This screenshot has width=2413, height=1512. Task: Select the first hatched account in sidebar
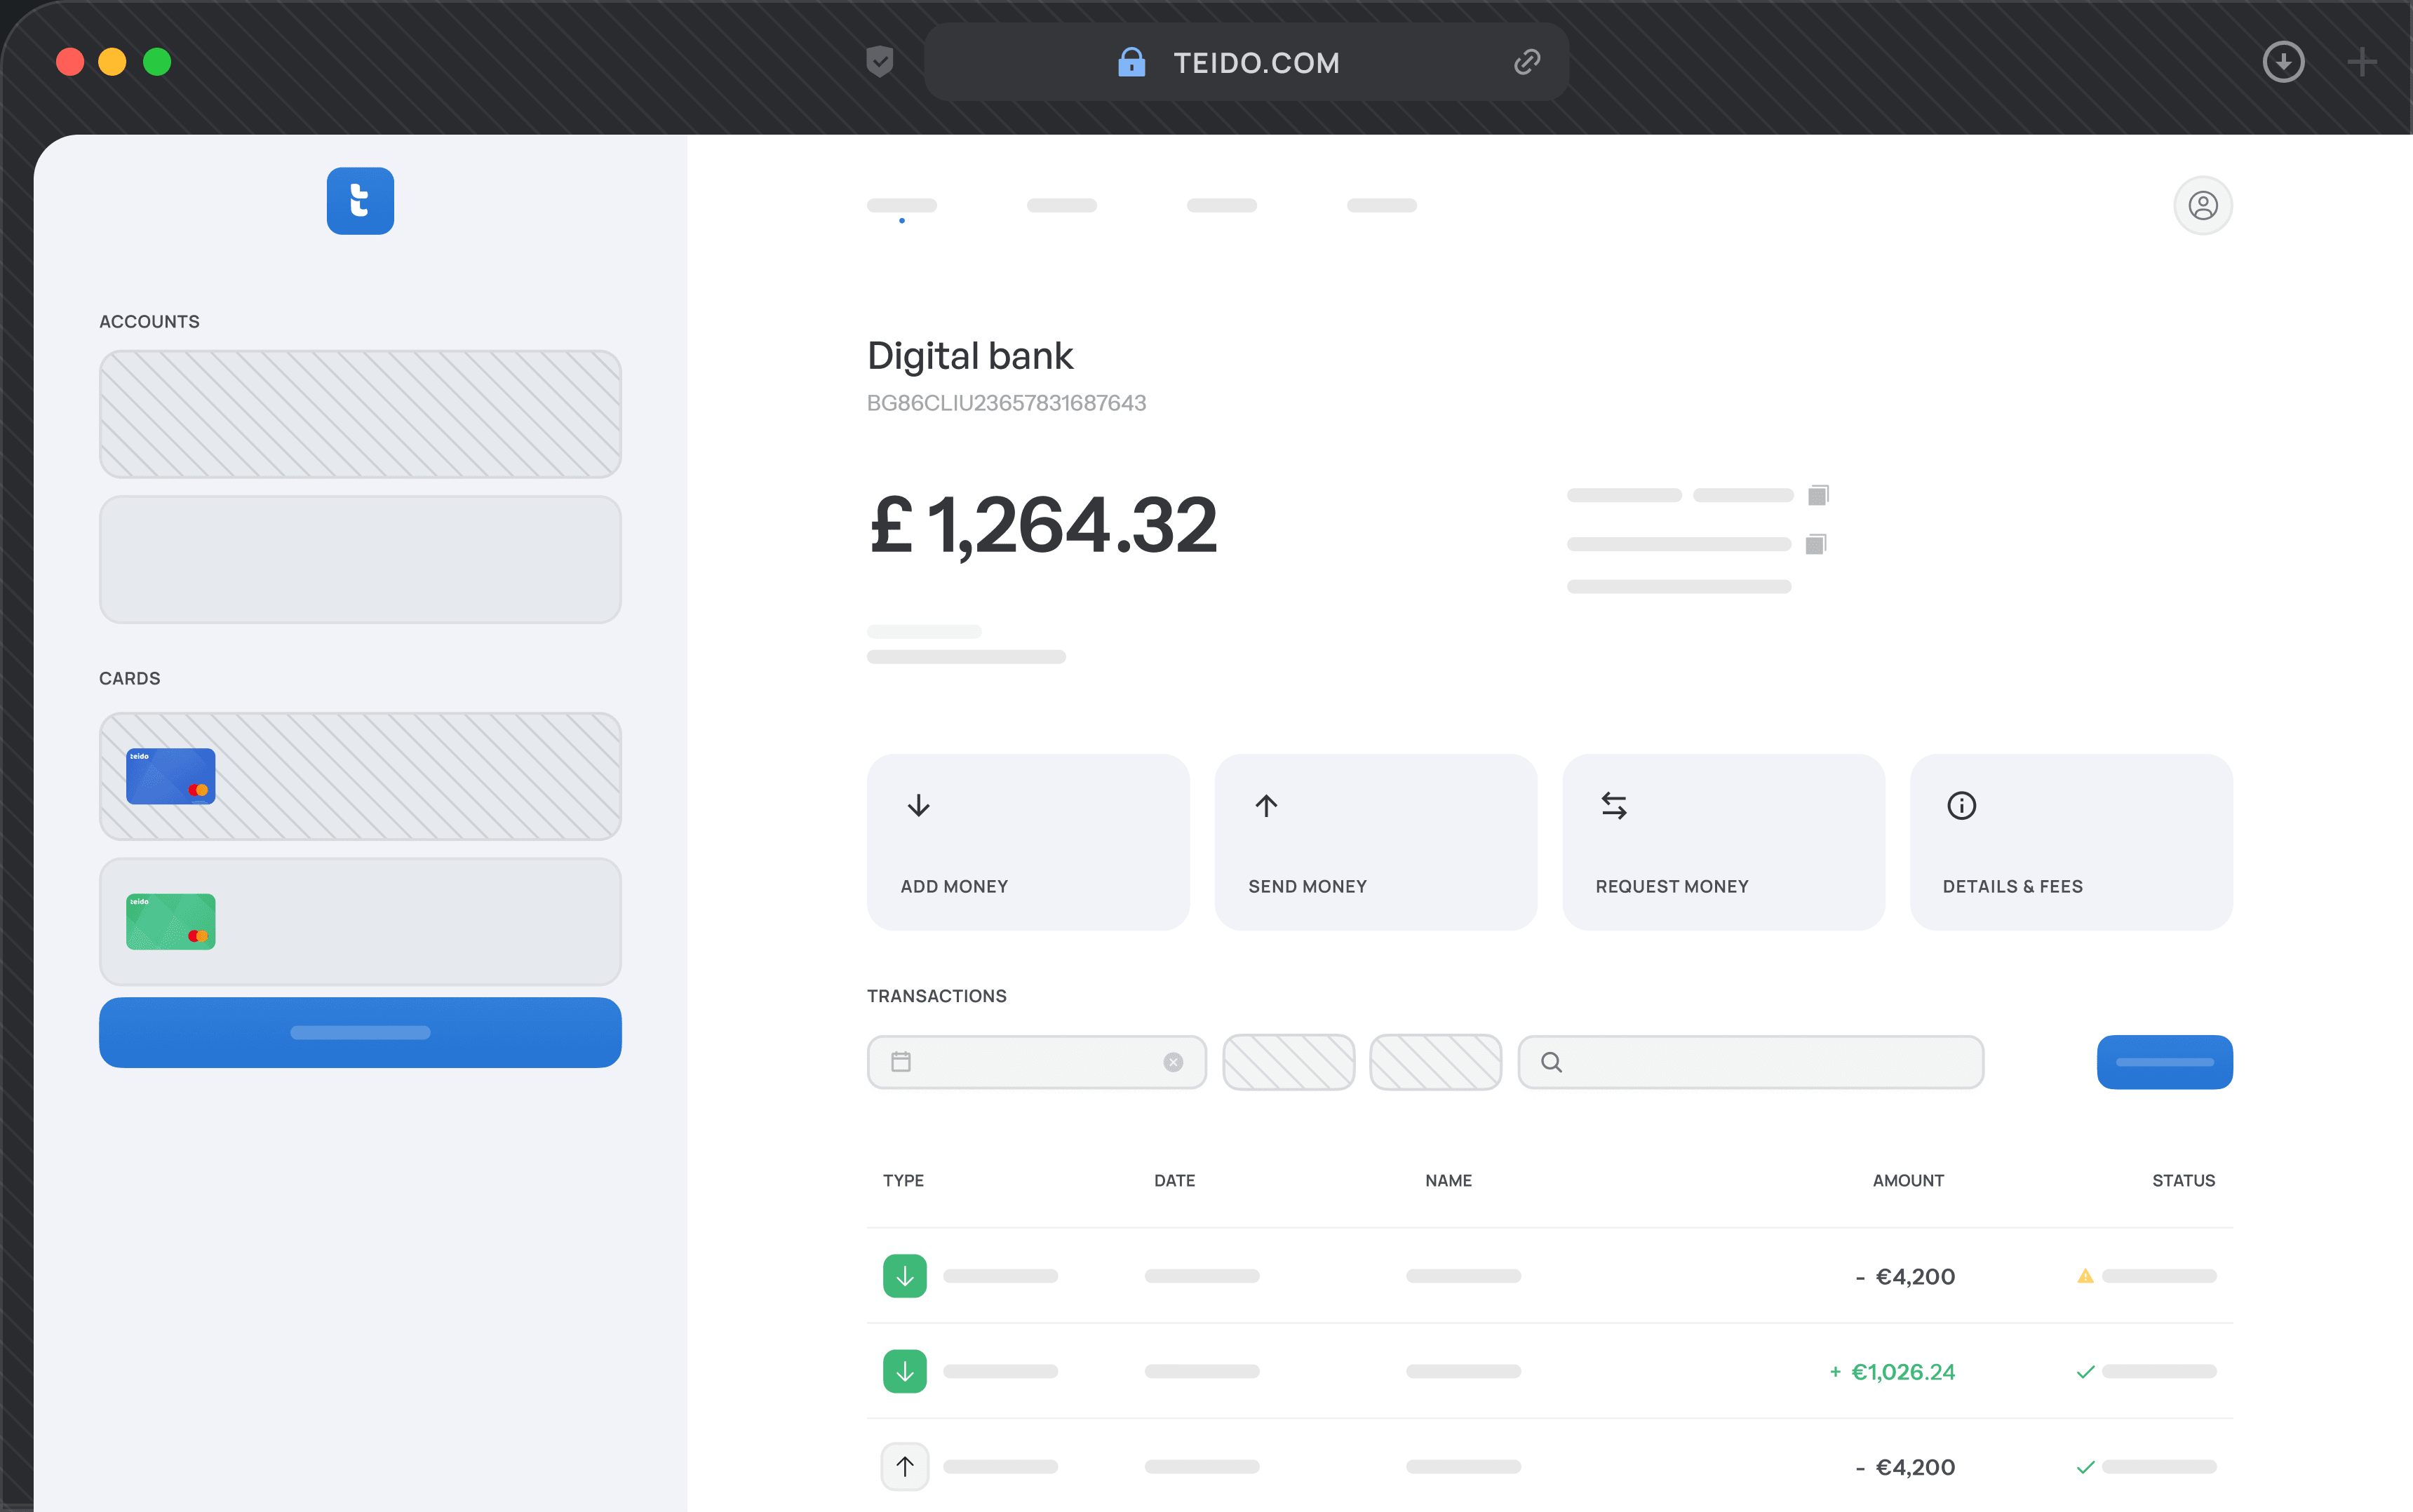pos(360,414)
